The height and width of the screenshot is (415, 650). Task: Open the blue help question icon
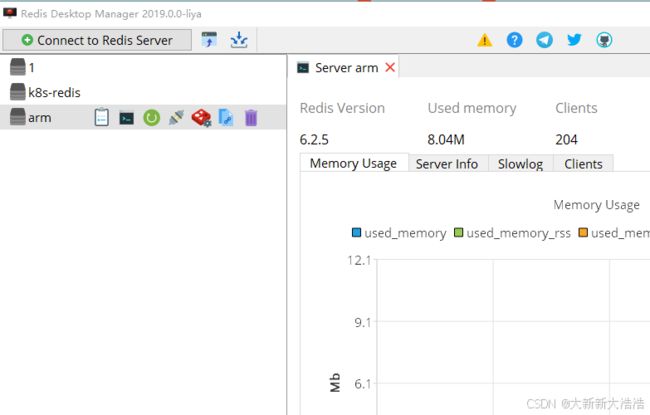tap(514, 40)
